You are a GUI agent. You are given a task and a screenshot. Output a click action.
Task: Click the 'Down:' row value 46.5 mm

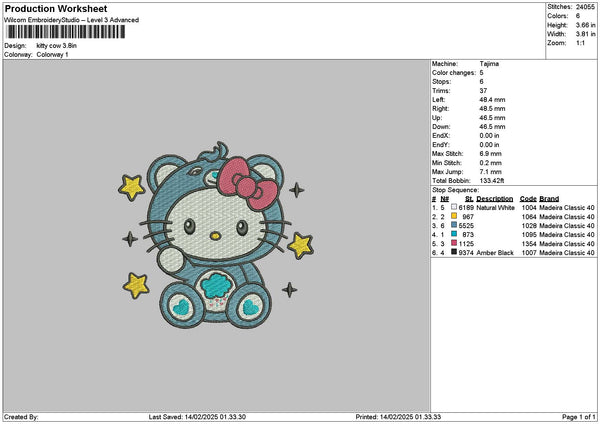pyautogui.click(x=492, y=127)
